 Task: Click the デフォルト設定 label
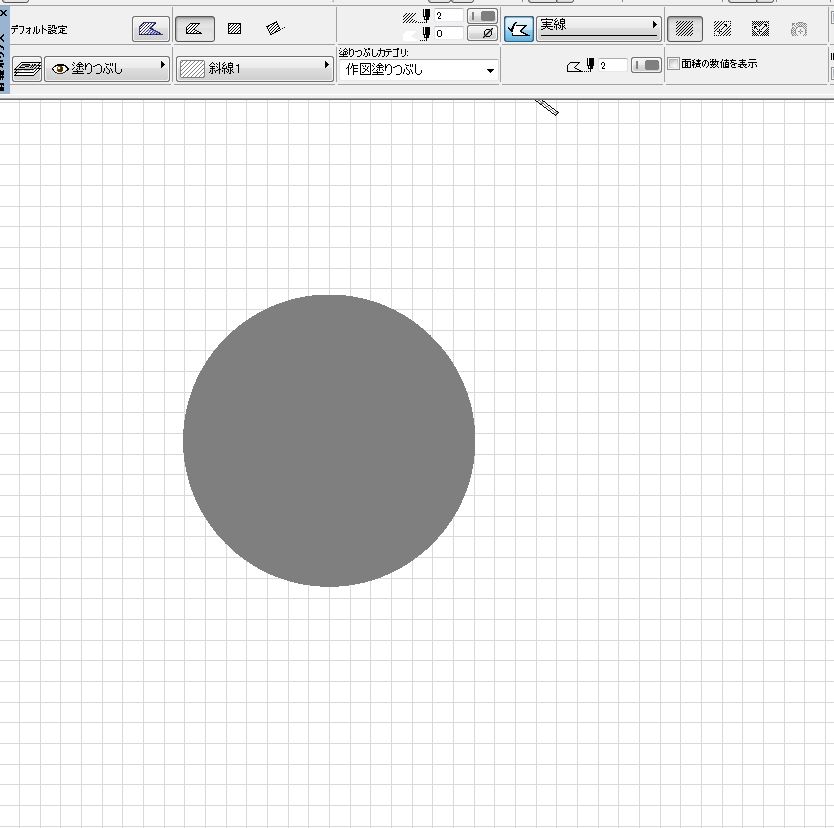tap(39, 30)
